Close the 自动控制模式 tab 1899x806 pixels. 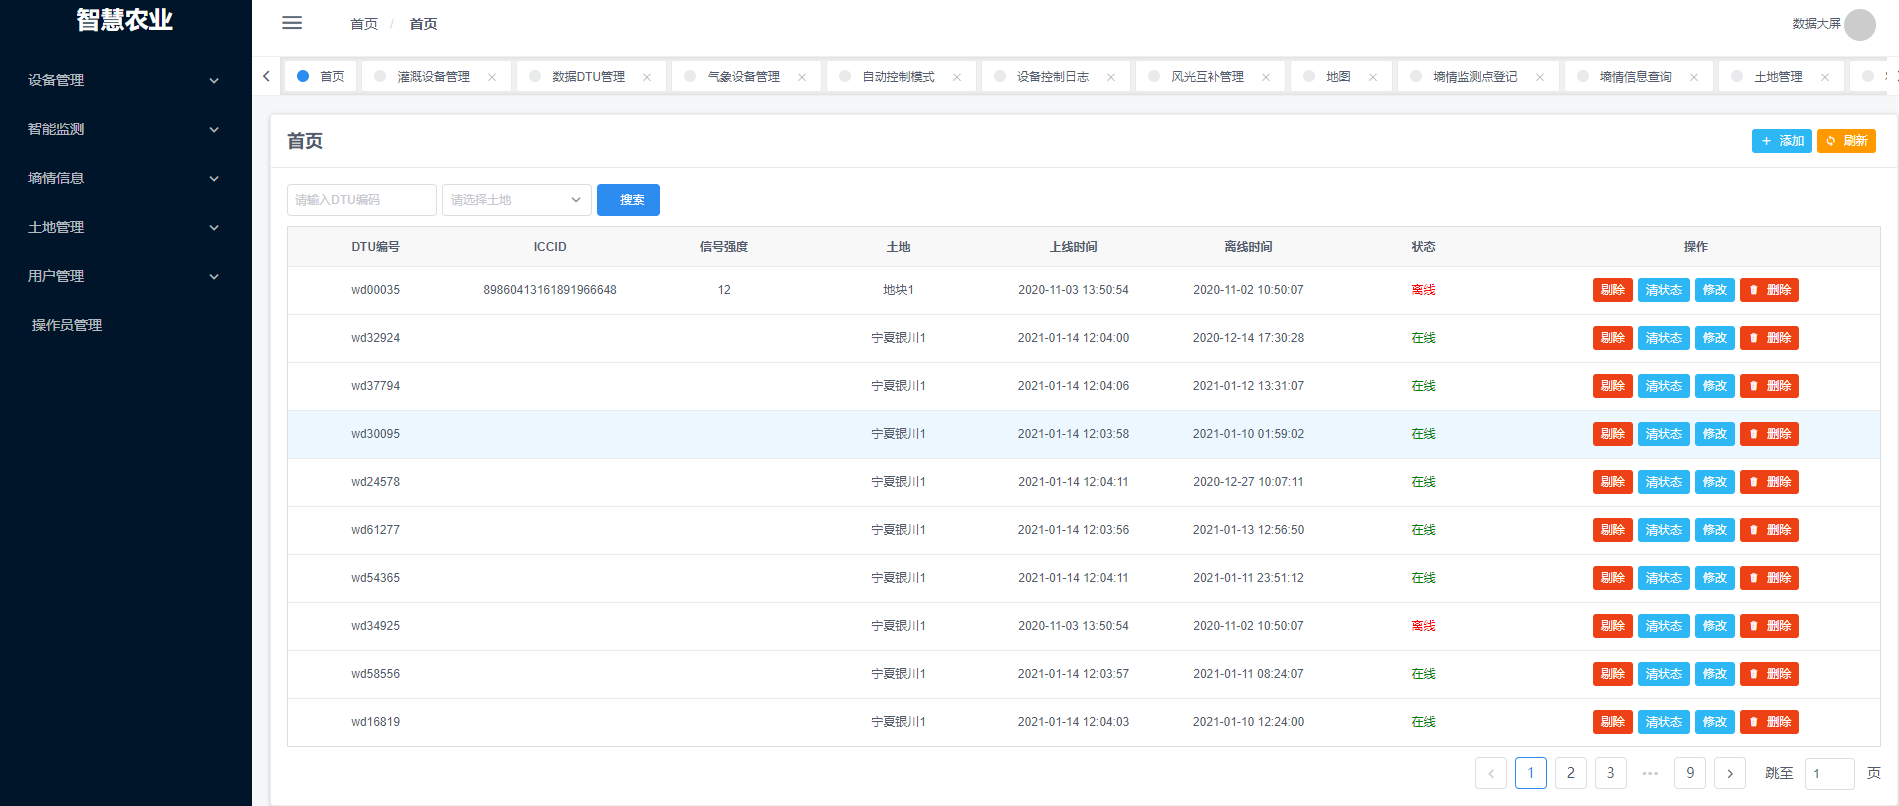[x=957, y=77]
